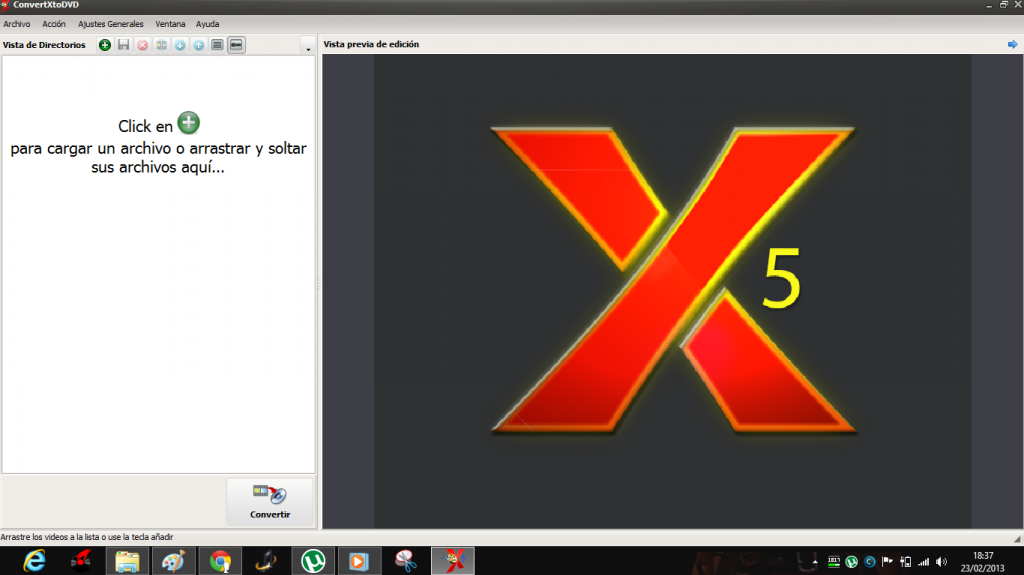Save project with the floppy disk icon
The image size is (1024, 575).
[x=123, y=45]
